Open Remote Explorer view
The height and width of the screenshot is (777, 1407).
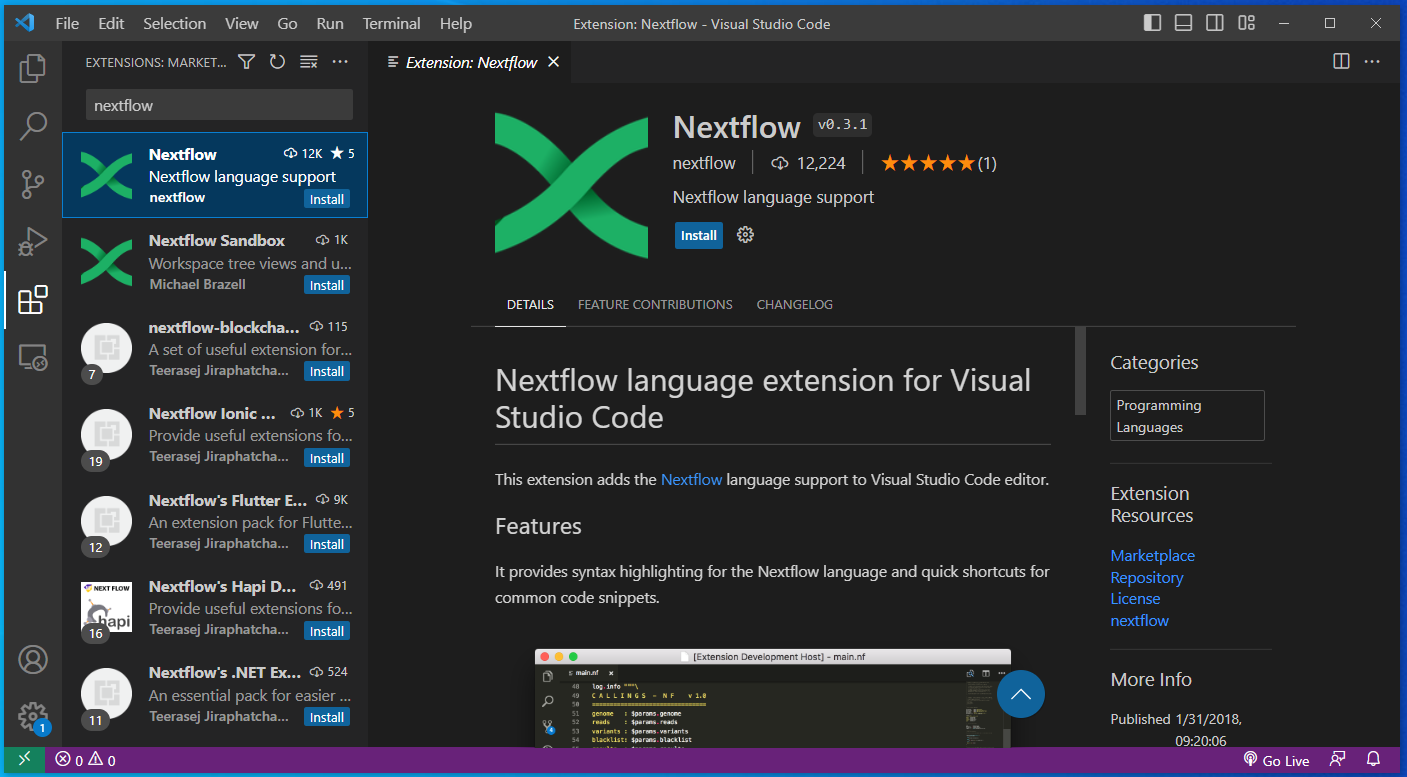[x=33, y=357]
